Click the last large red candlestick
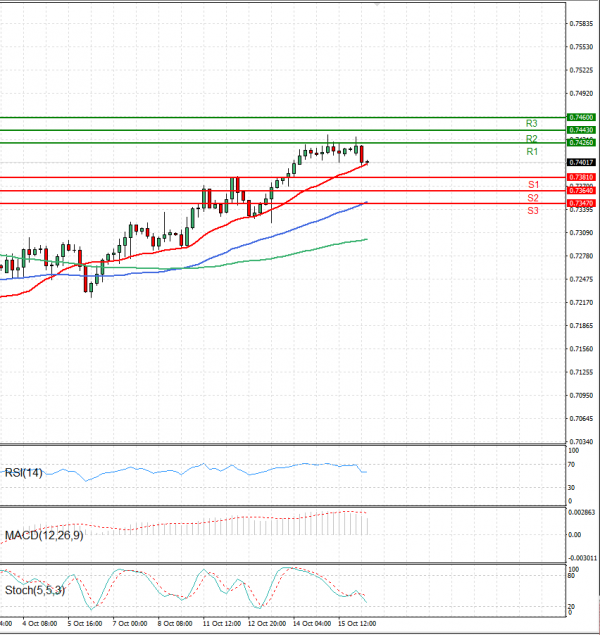Viewport: 600px width, 635px height. (362, 154)
